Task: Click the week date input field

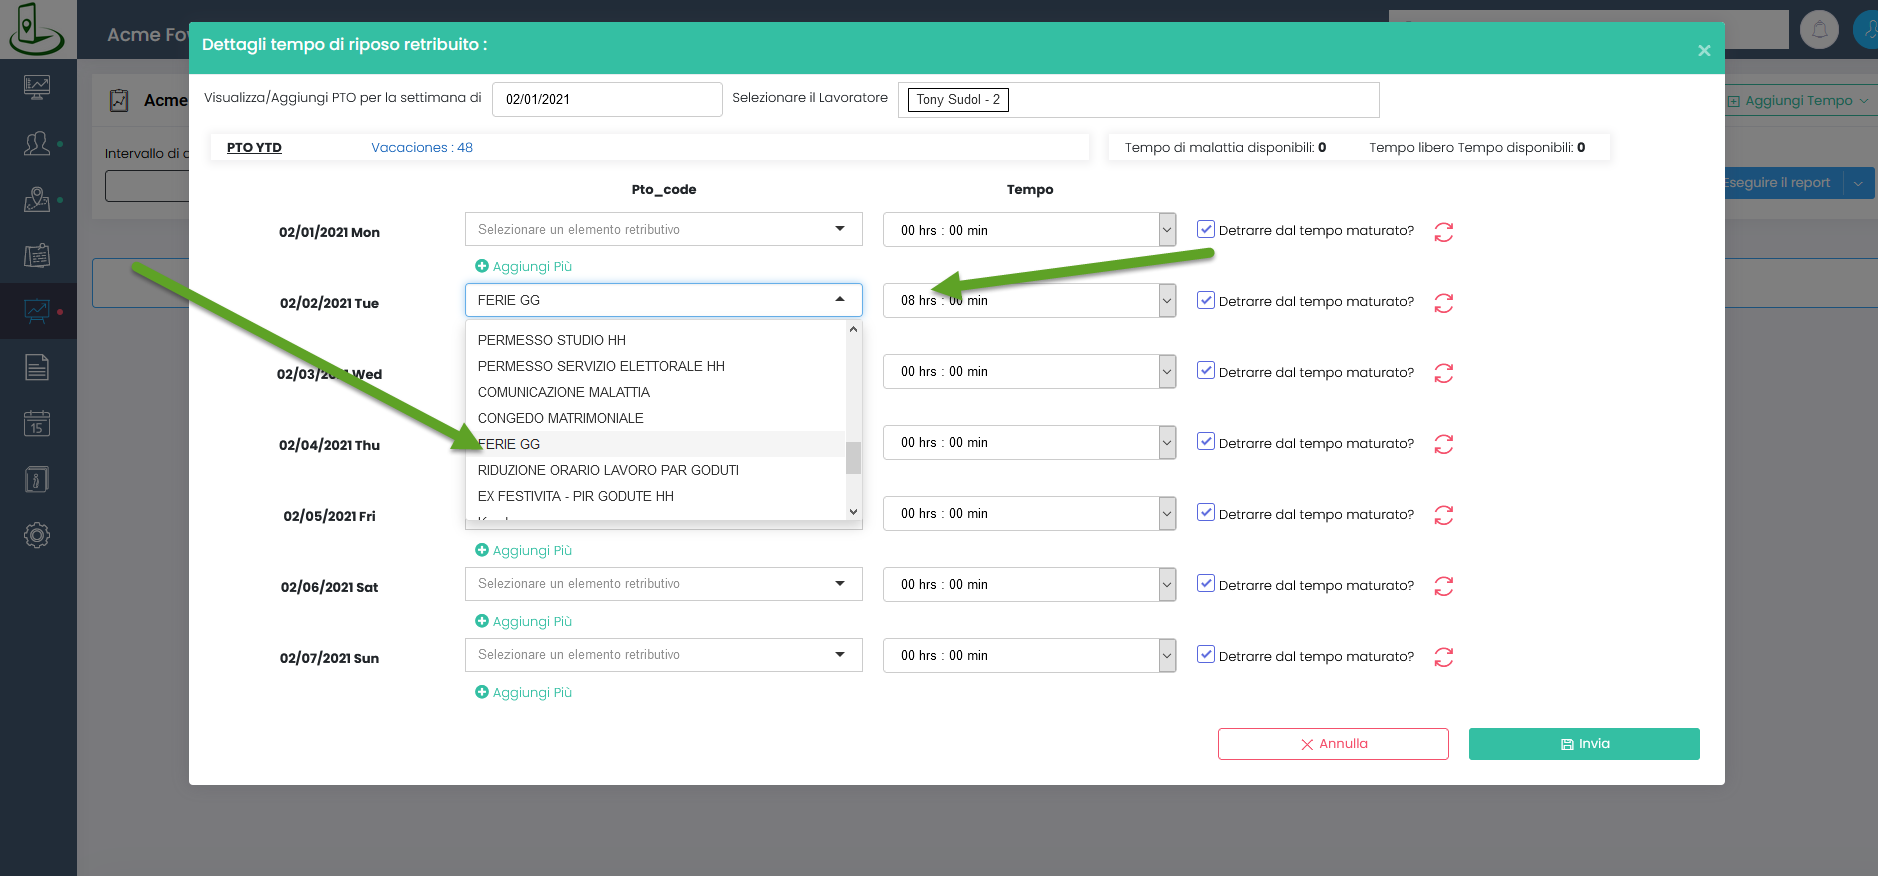Action: click(x=607, y=99)
